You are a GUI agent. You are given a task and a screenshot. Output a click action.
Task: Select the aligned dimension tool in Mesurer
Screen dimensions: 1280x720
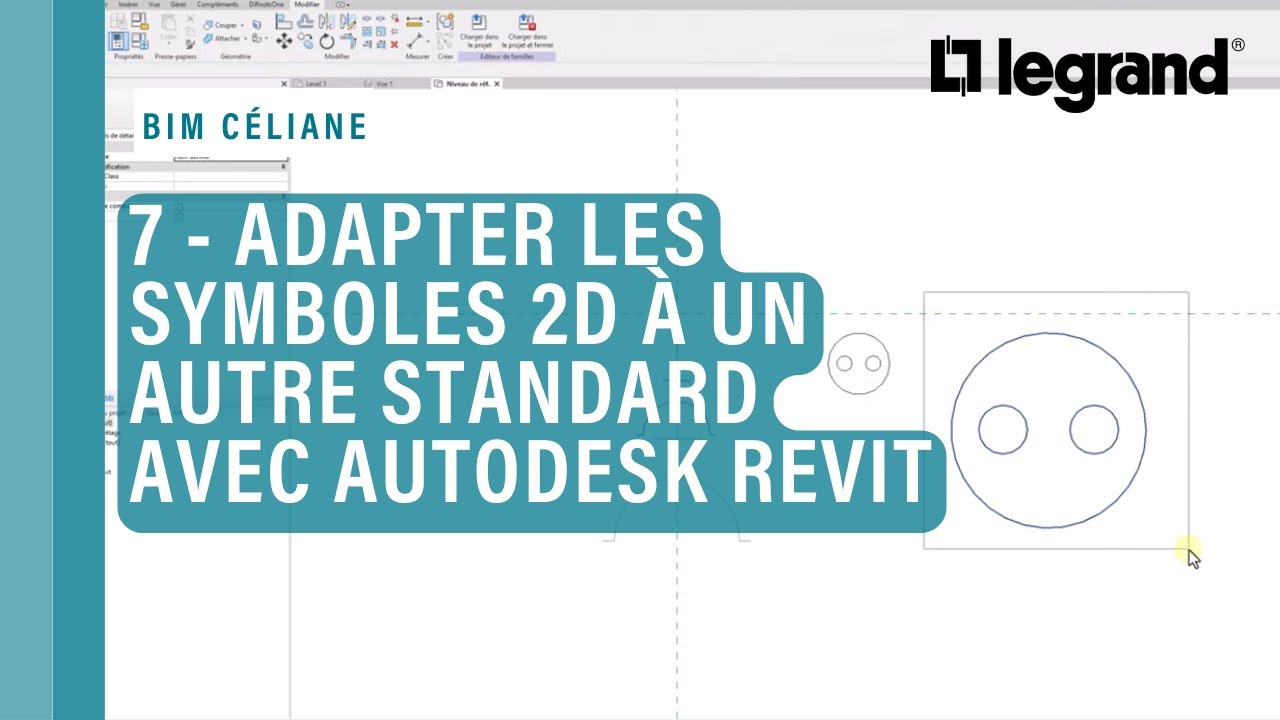pyautogui.click(x=414, y=41)
